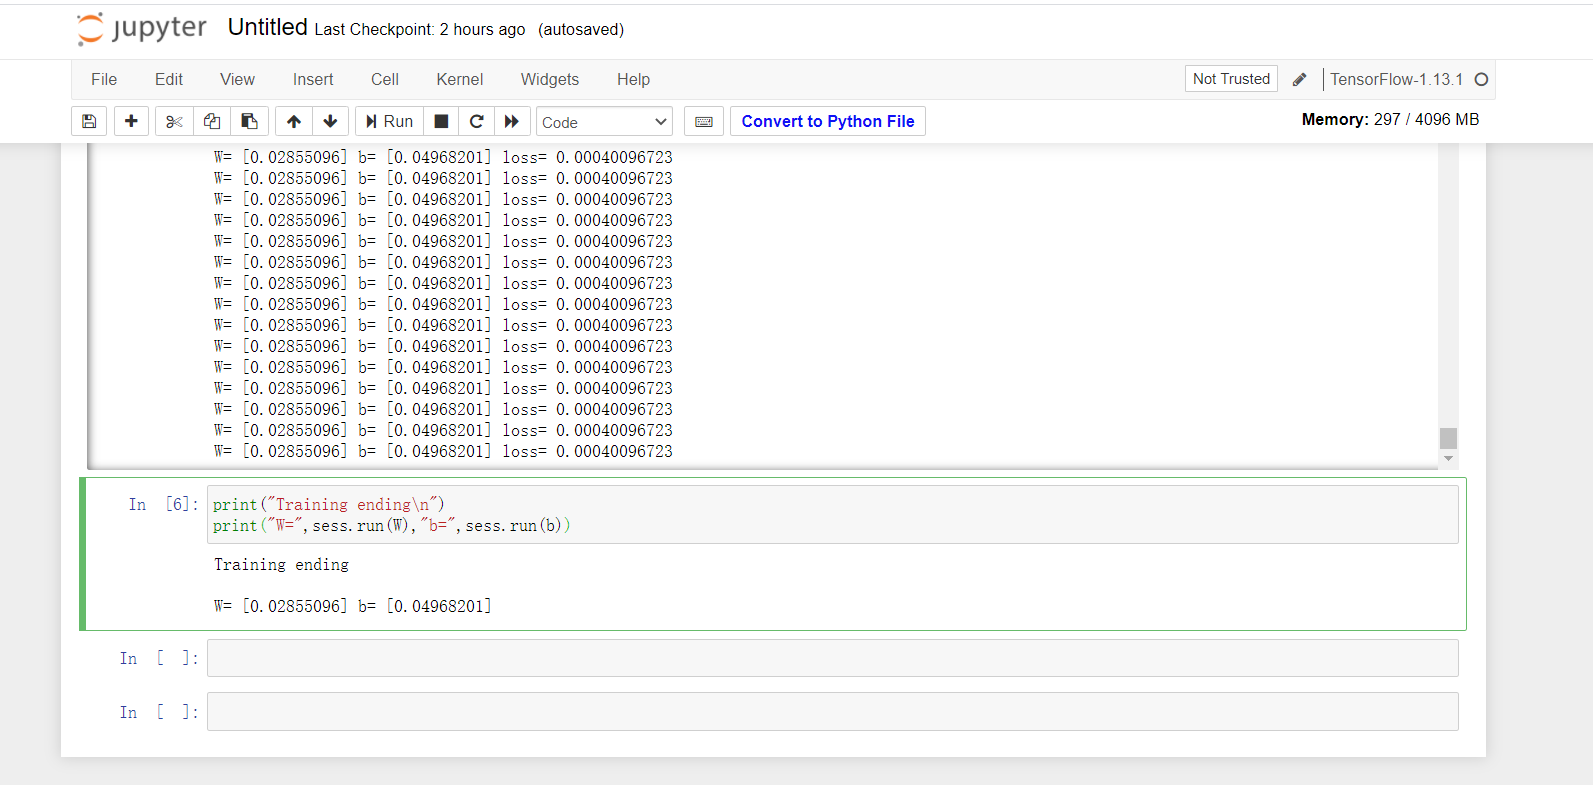The image size is (1593, 785).
Task: Open the Cell menu
Action: point(384,79)
